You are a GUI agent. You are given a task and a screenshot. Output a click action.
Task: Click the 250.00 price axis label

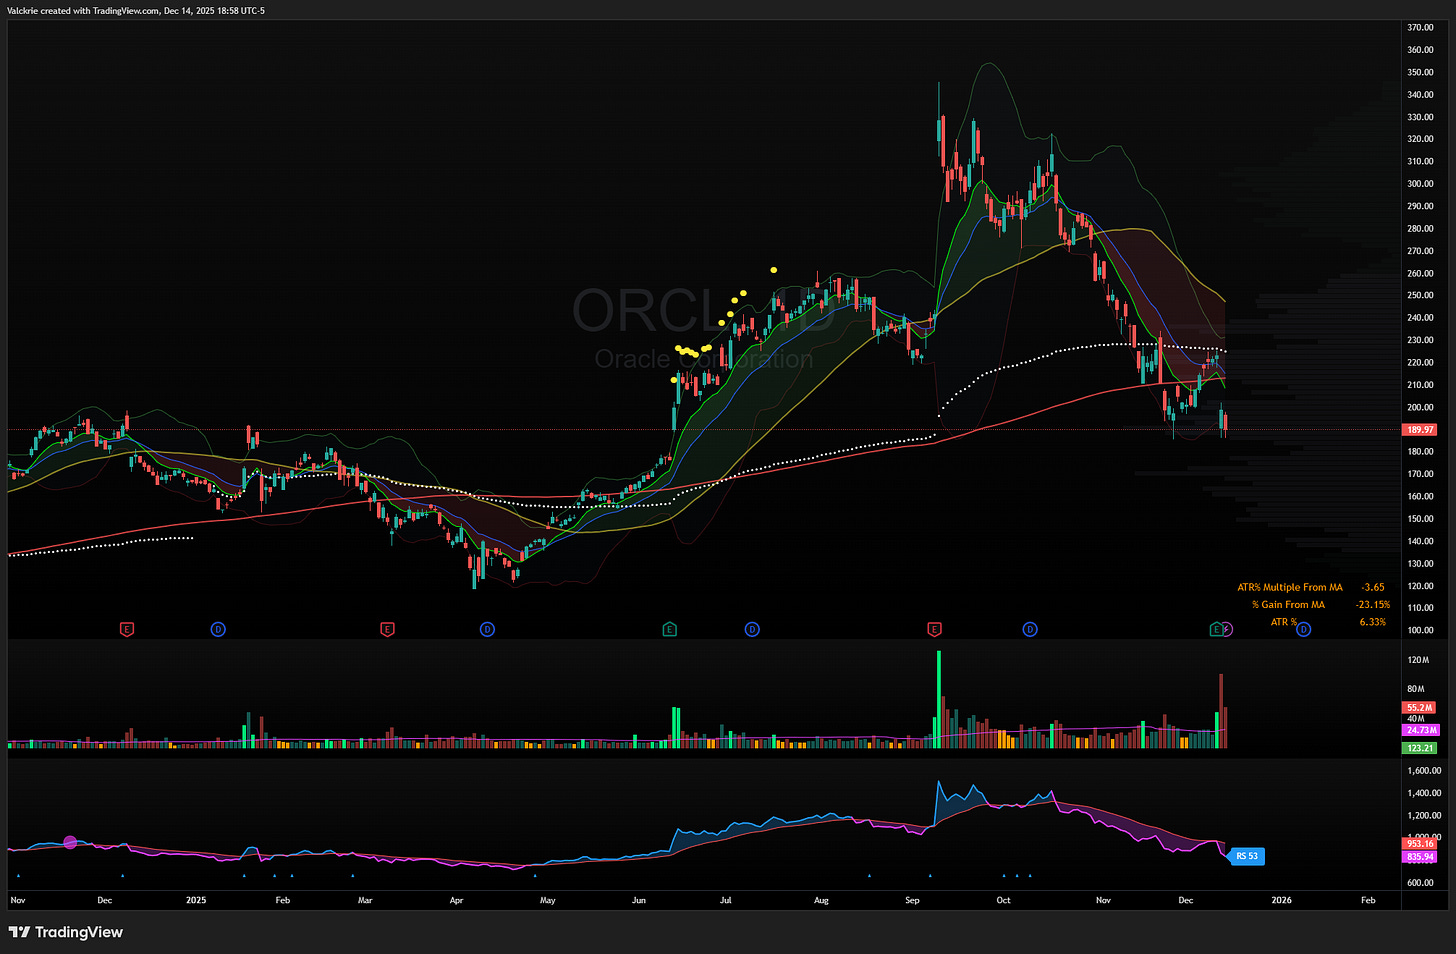pos(1420,296)
